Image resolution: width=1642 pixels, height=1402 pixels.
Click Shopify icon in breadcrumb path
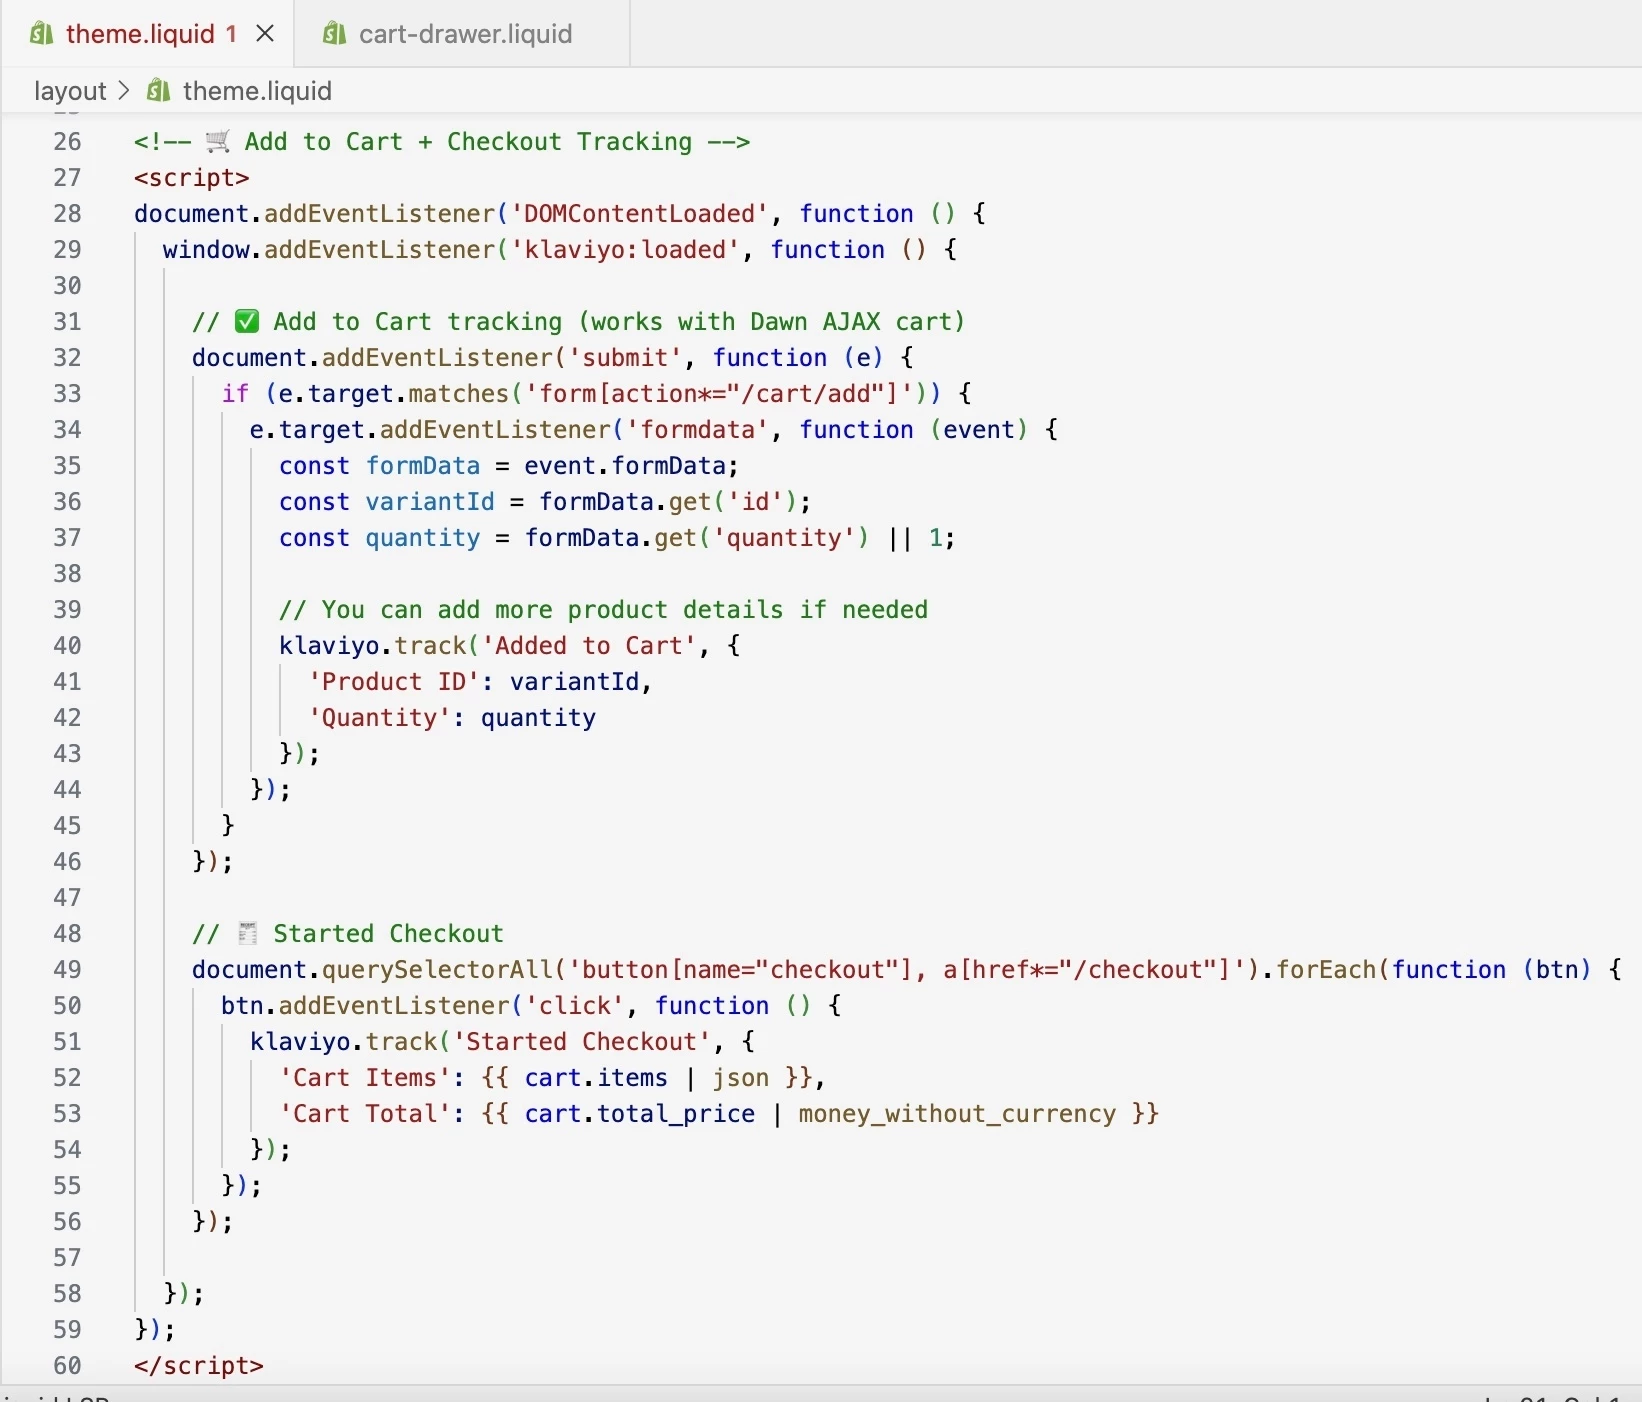click(x=158, y=91)
